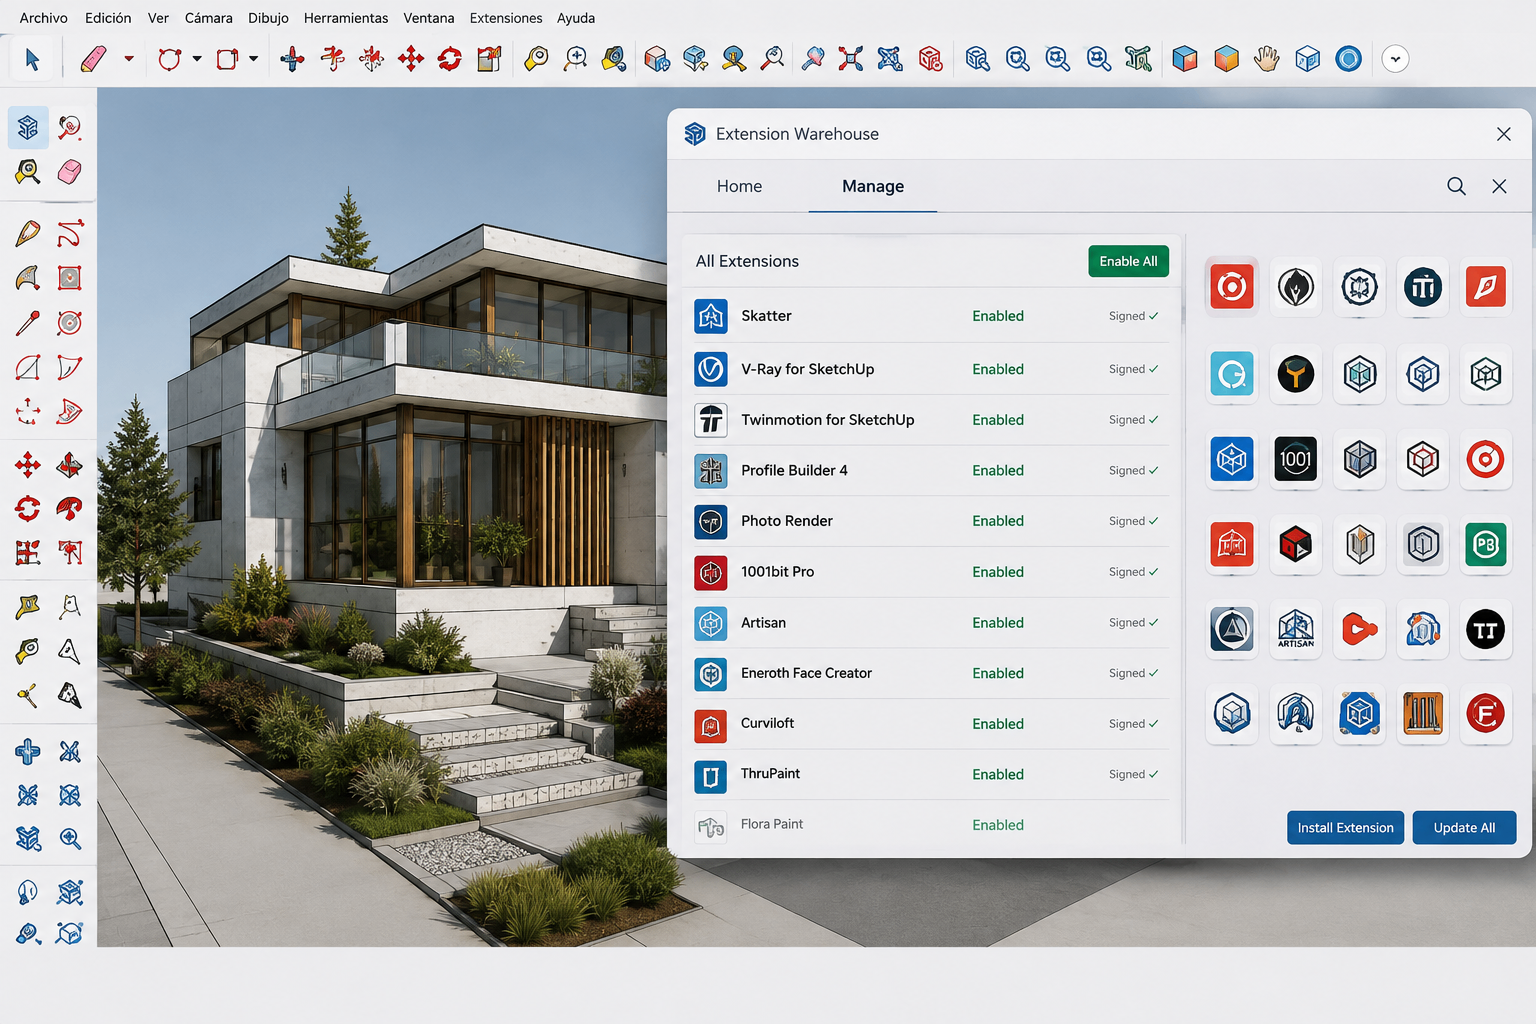
Task: Click the ThruPaint row icon
Action: coord(711,775)
